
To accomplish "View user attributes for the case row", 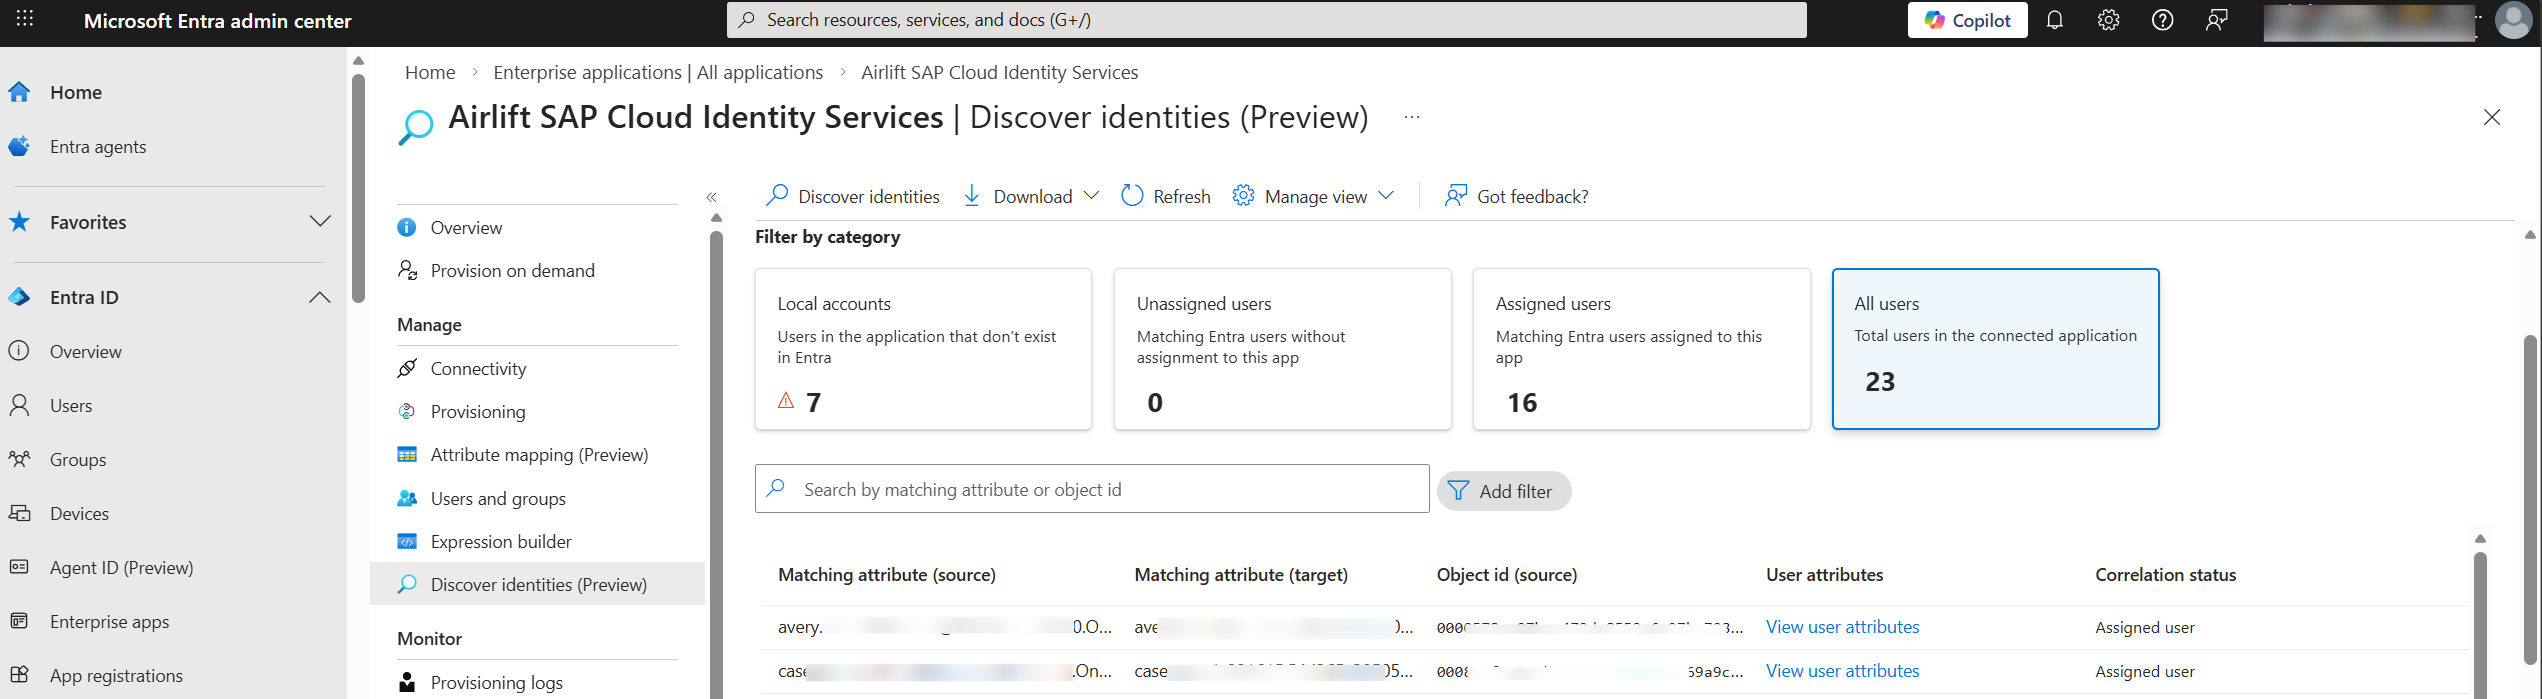I will tap(1842, 671).
